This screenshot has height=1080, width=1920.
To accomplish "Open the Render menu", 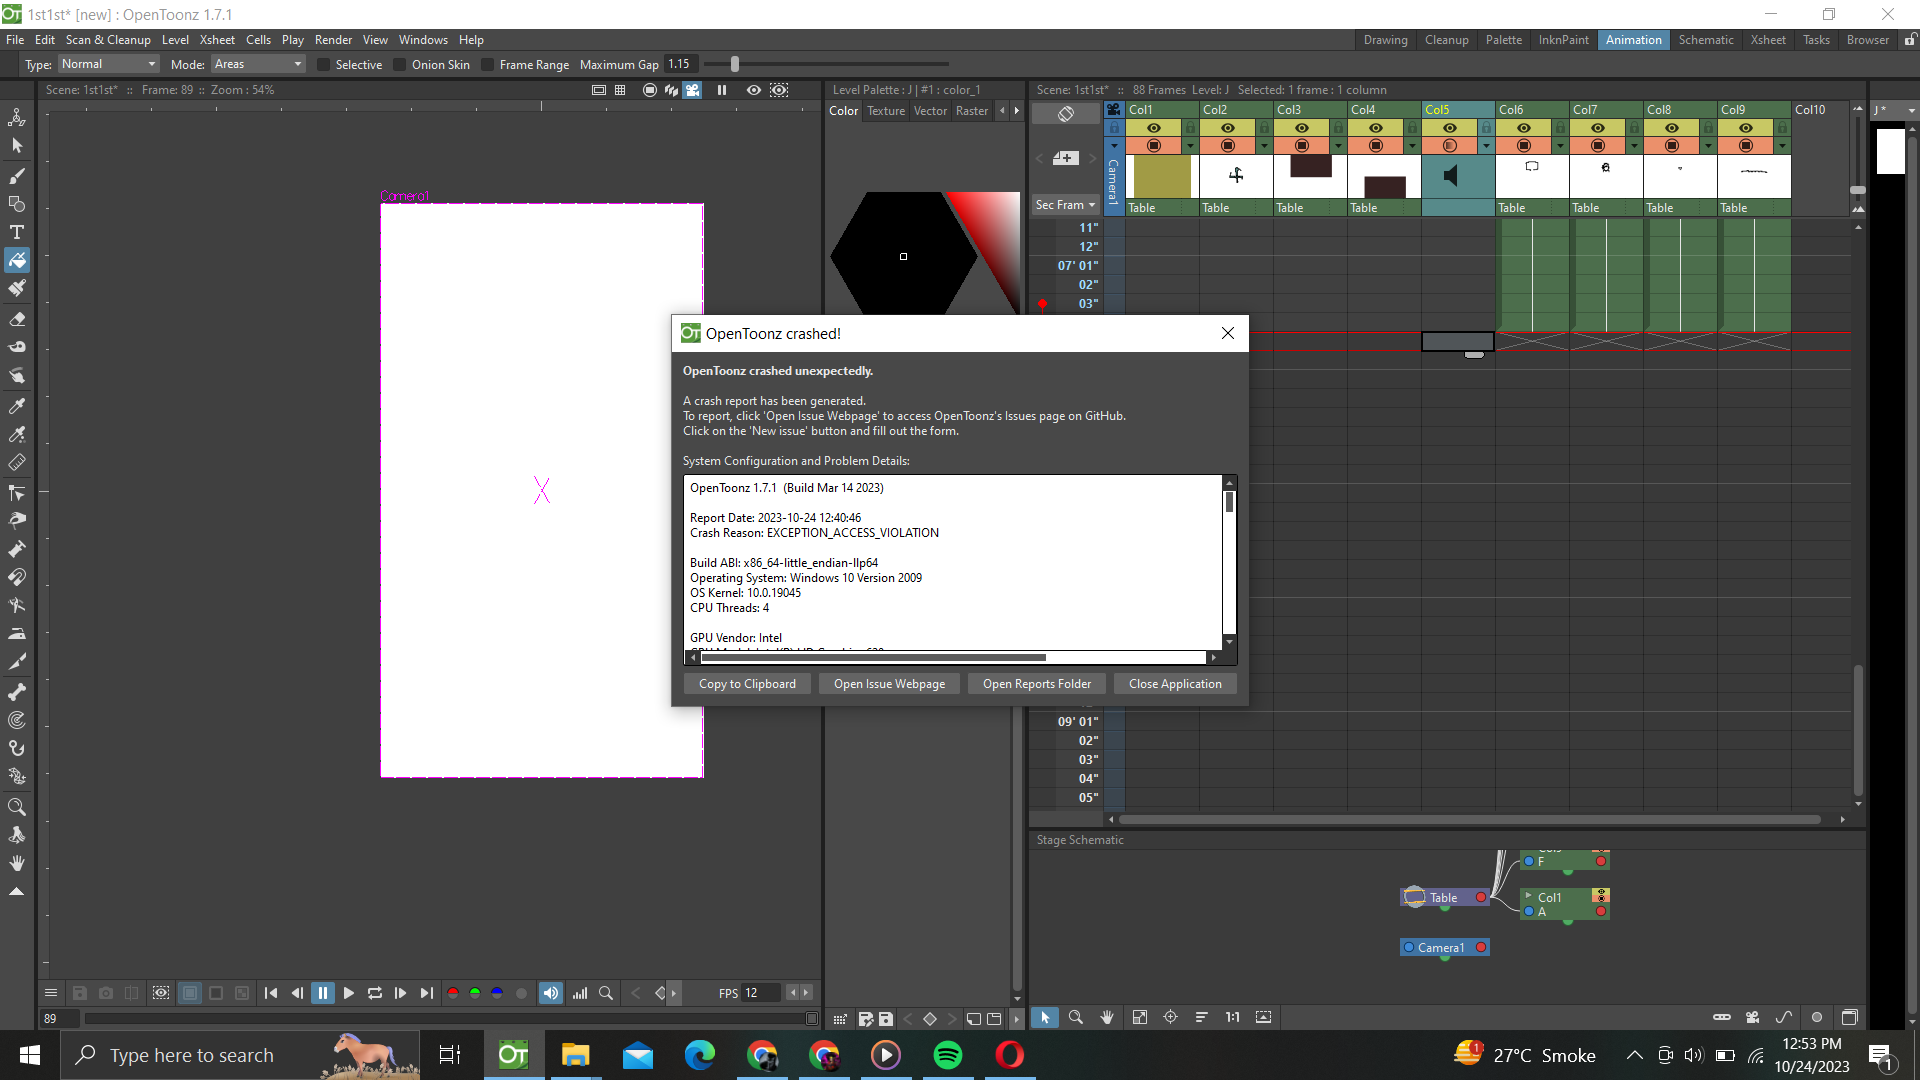I will click(x=333, y=40).
